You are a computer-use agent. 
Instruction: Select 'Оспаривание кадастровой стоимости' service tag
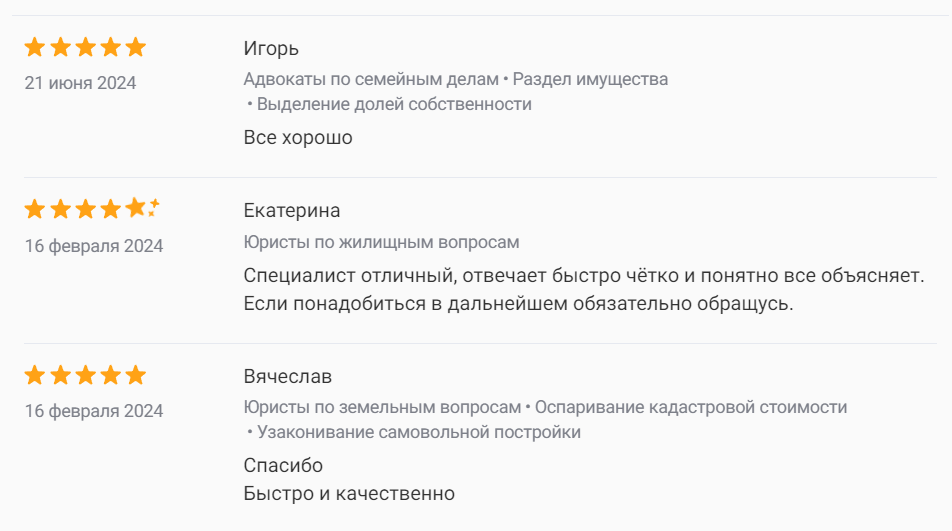pos(691,407)
